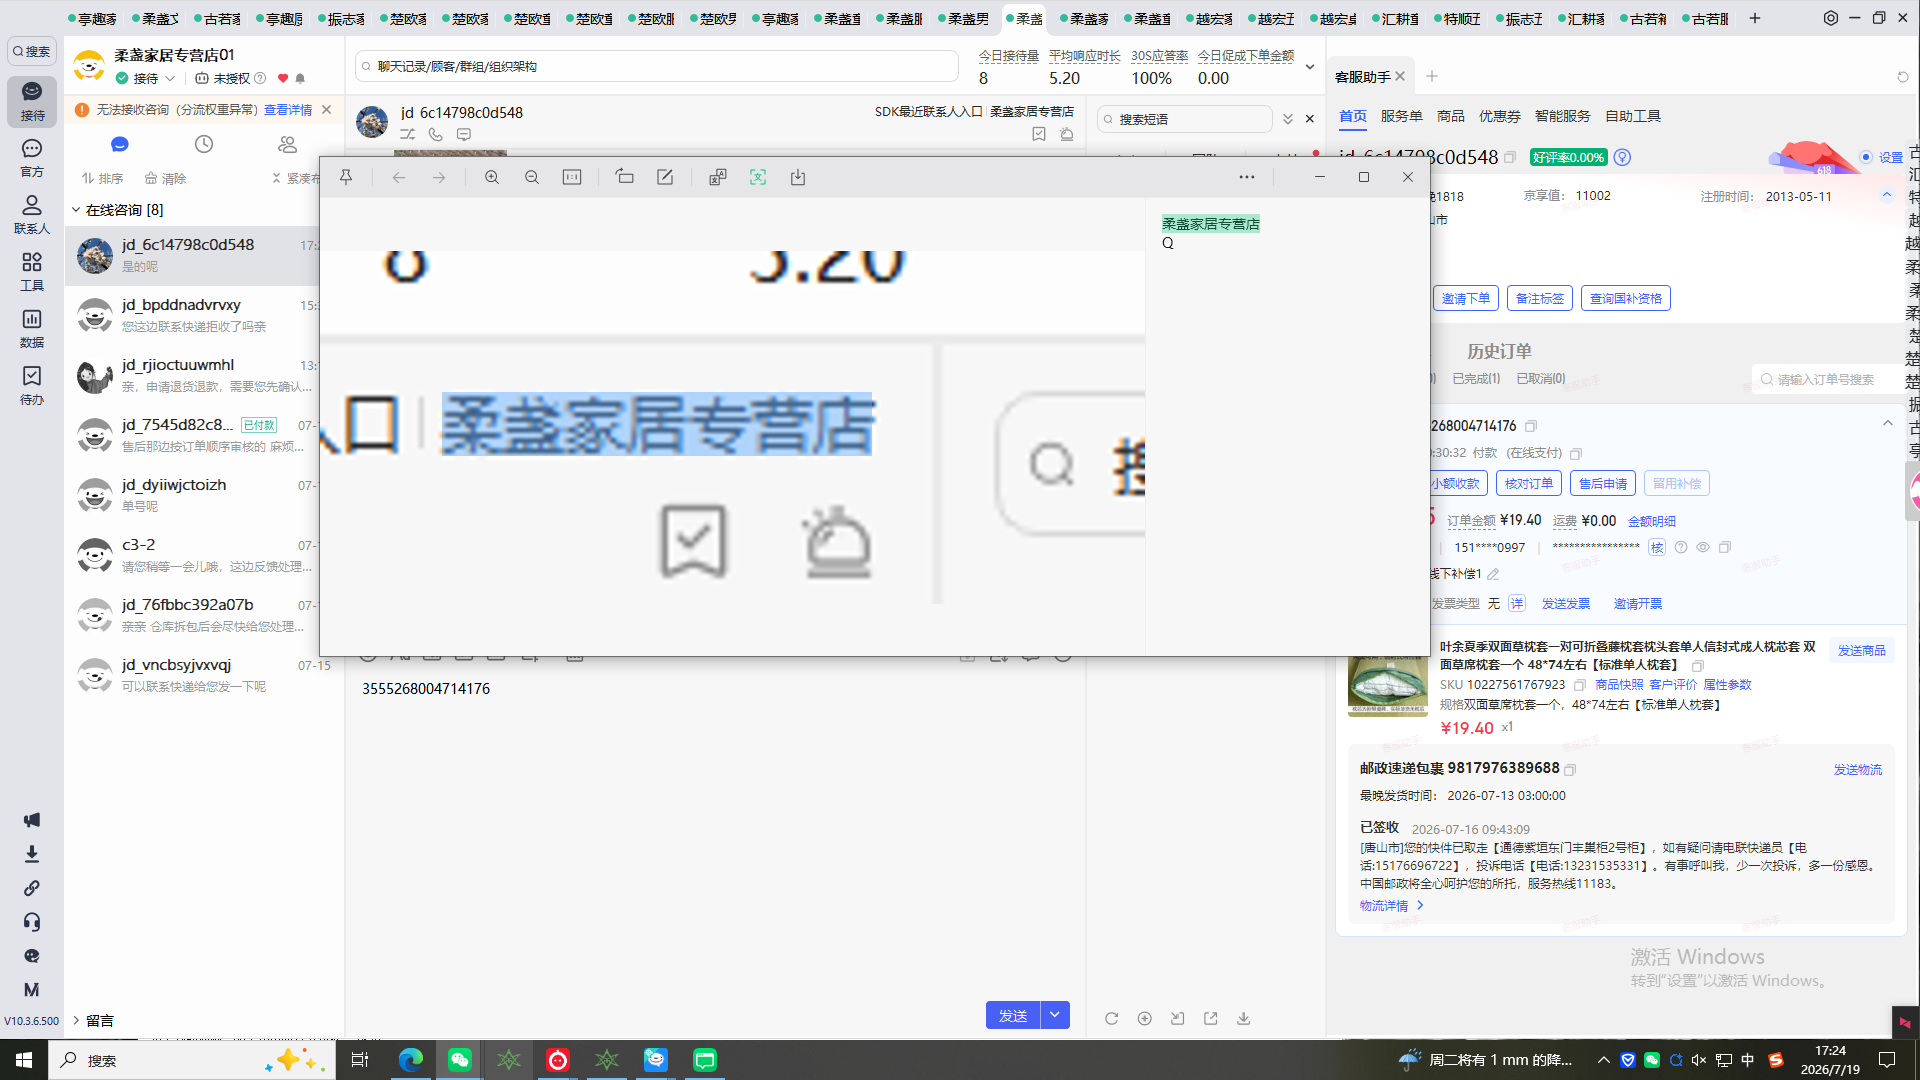This screenshot has width=1920, height=1080.
Task: Open WeChat from the taskbar
Action: coord(460,1060)
